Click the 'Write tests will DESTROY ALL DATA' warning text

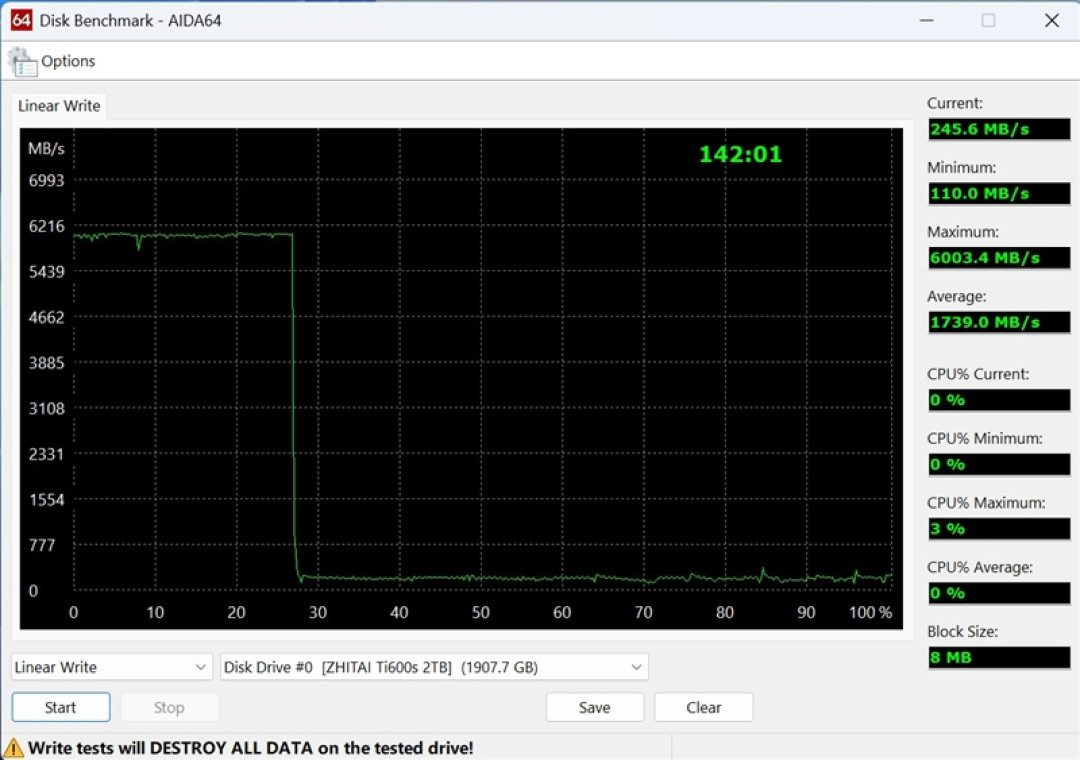[251, 748]
